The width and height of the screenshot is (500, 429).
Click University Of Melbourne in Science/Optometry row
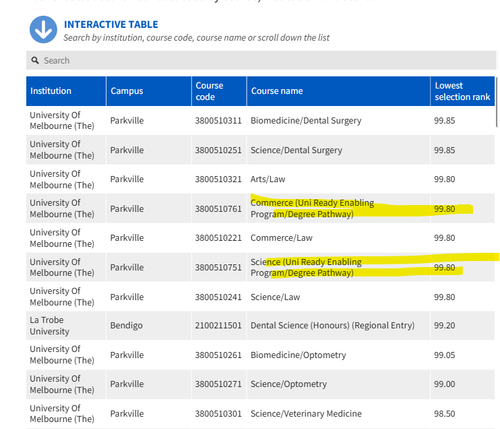click(x=62, y=384)
